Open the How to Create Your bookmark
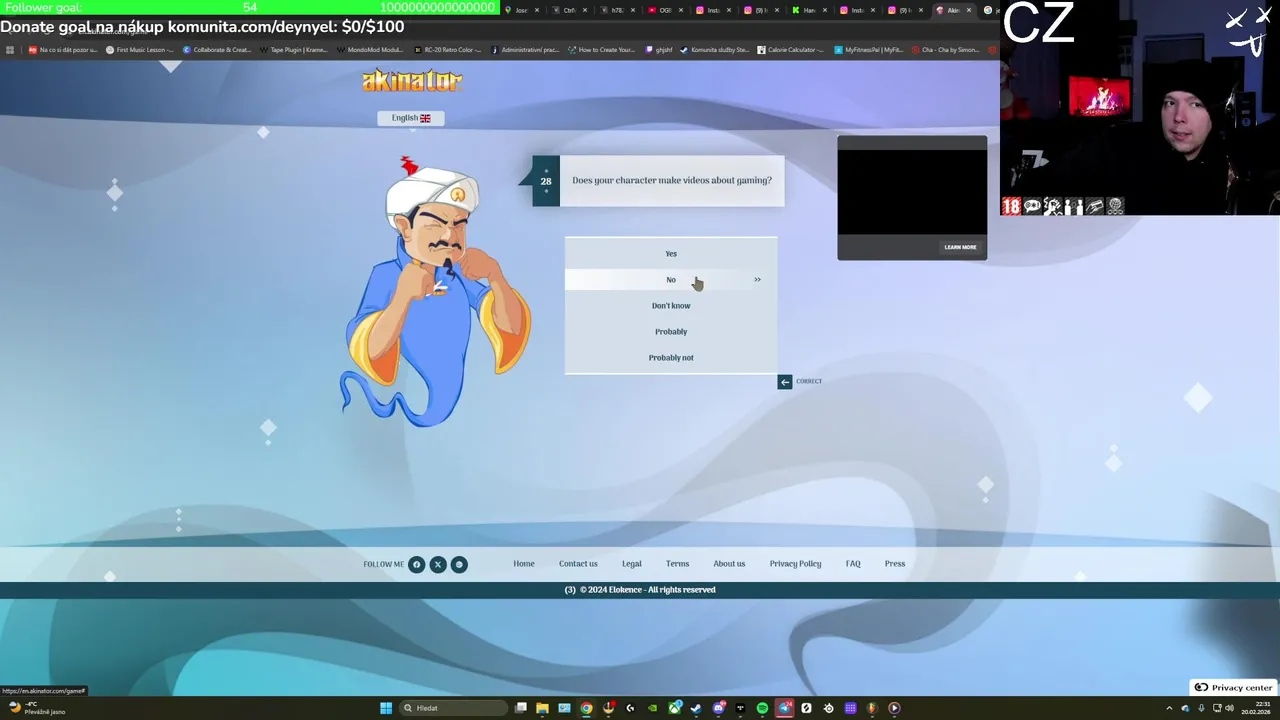The height and width of the screenshot is (720, 1280). pyautogui.click(x=601, y=49)
